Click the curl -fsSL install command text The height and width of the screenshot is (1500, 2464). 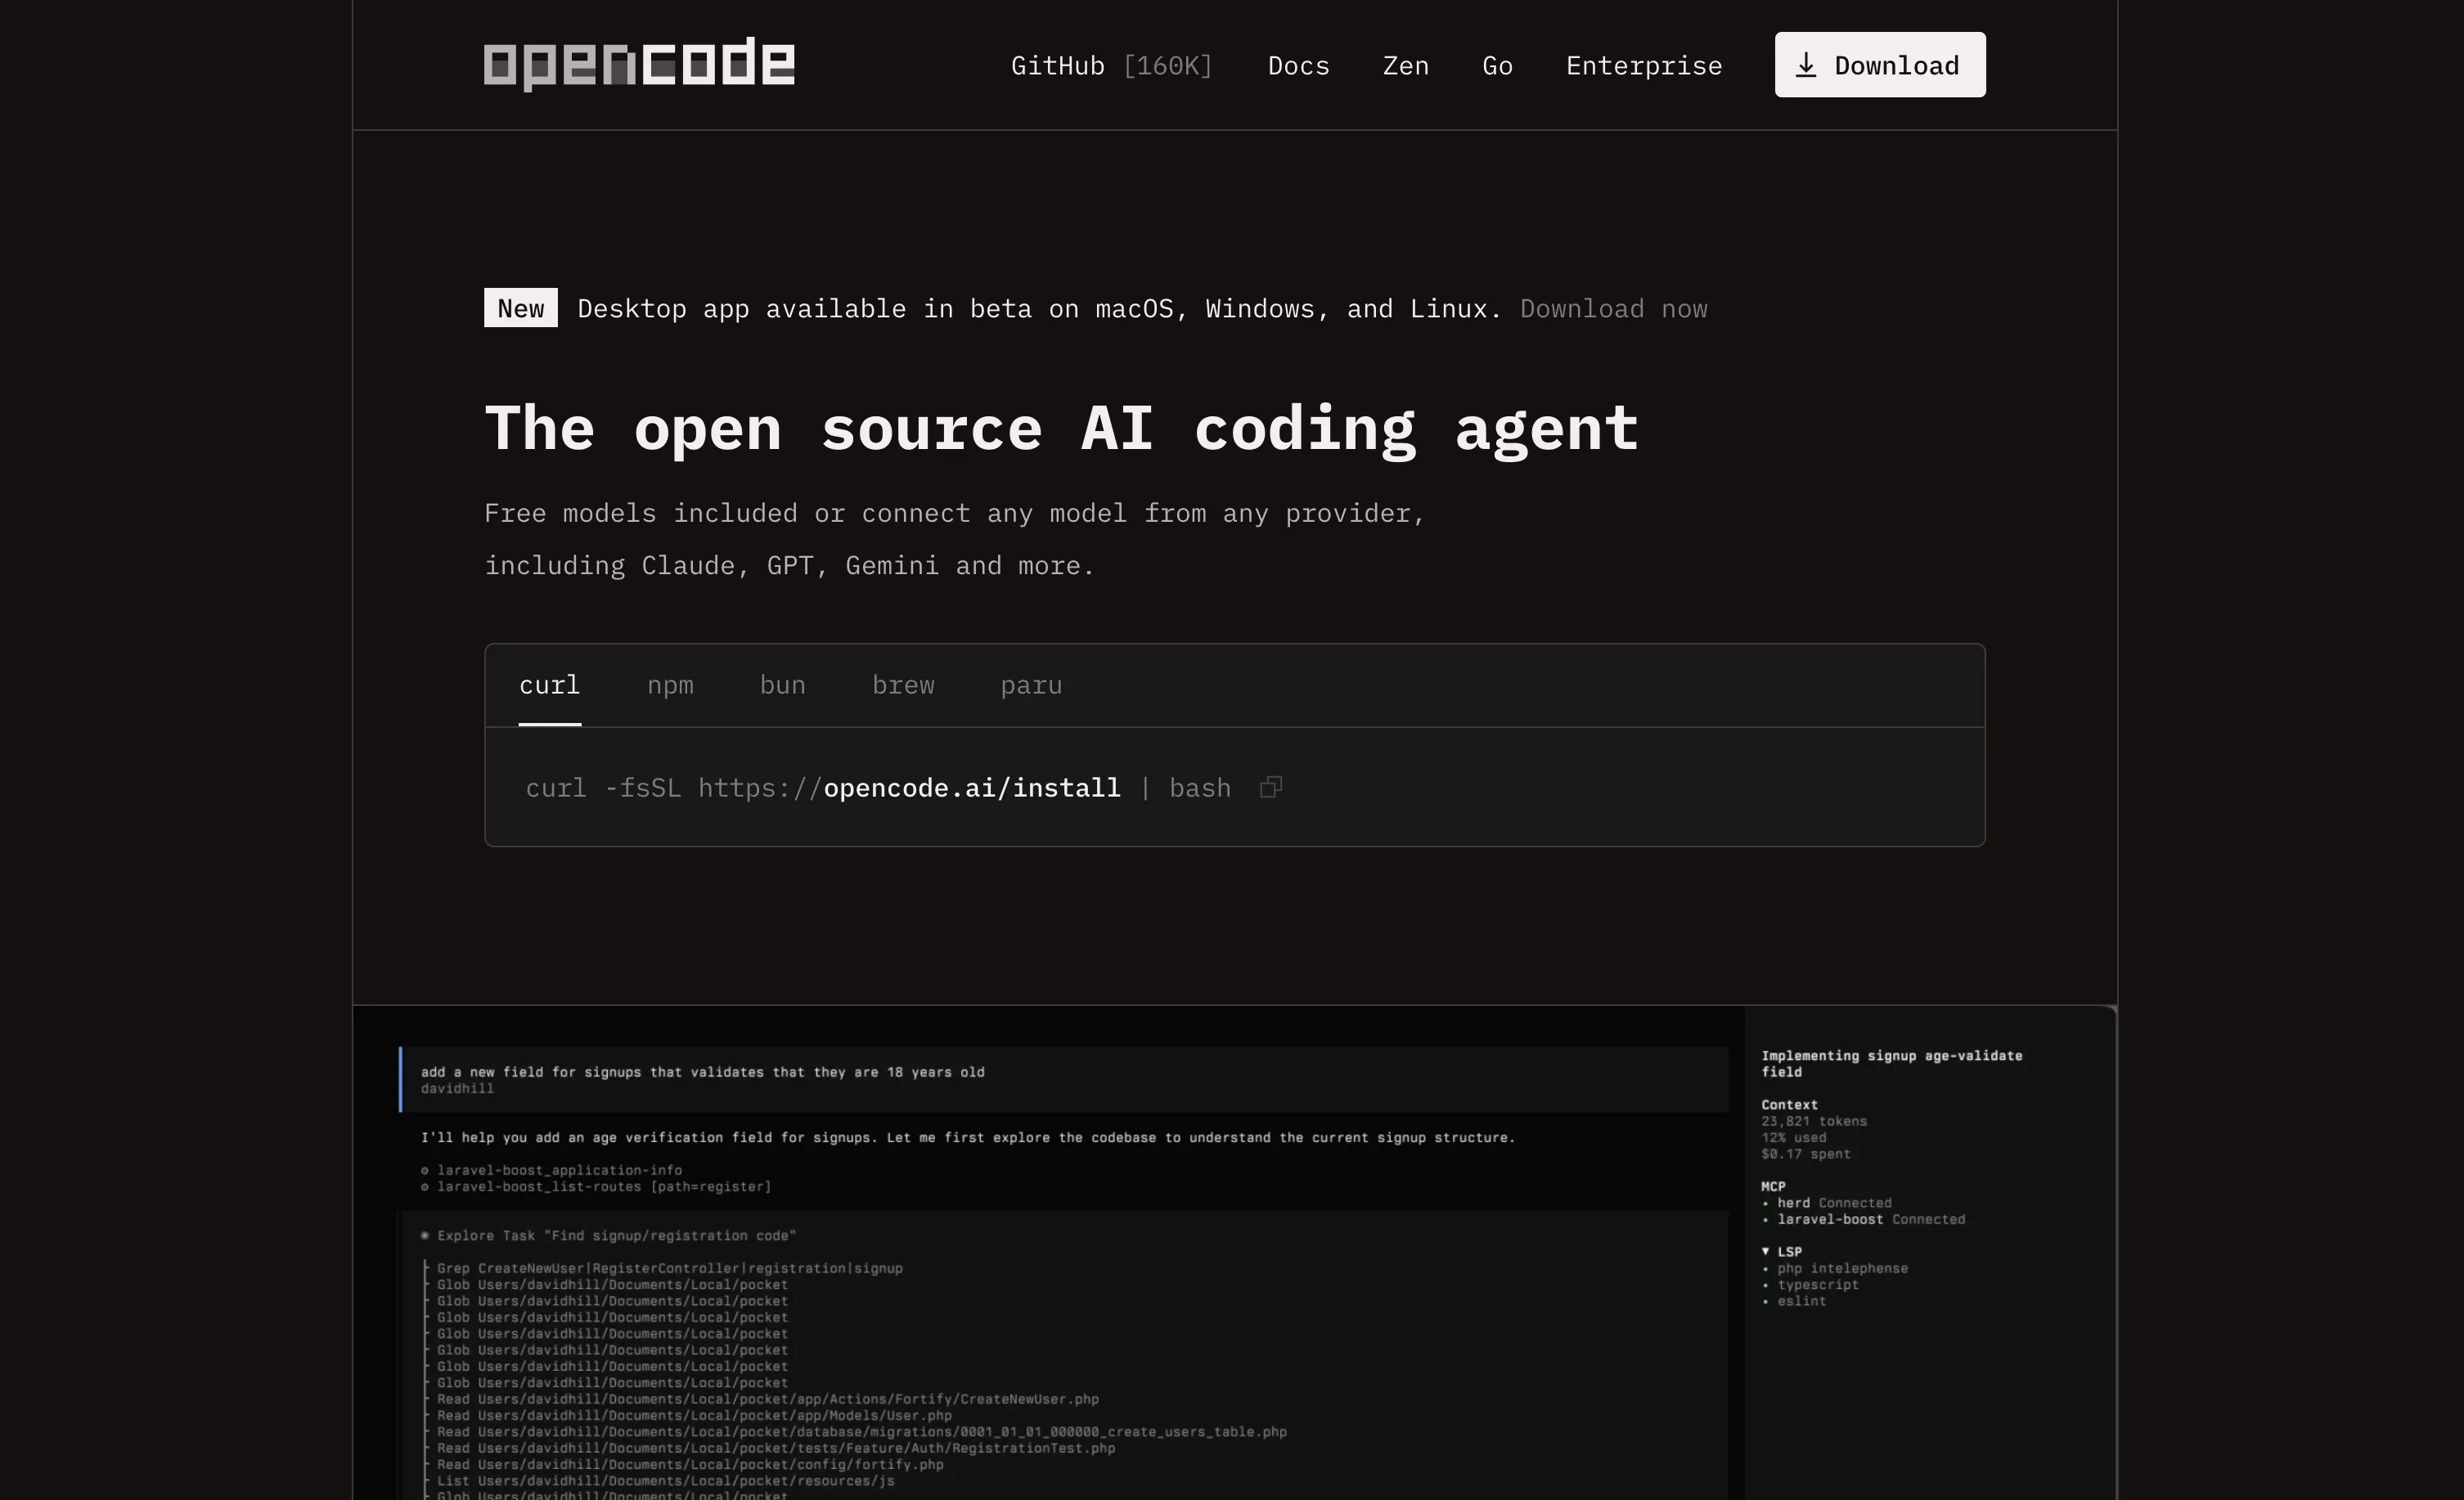pos(879,788)
